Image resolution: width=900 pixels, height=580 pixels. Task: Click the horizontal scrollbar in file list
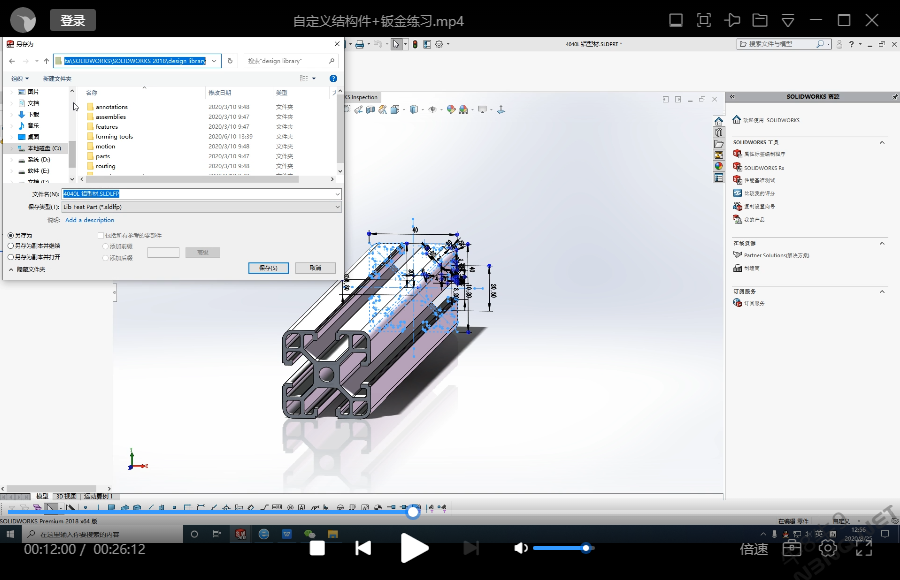tap(192, 179)
